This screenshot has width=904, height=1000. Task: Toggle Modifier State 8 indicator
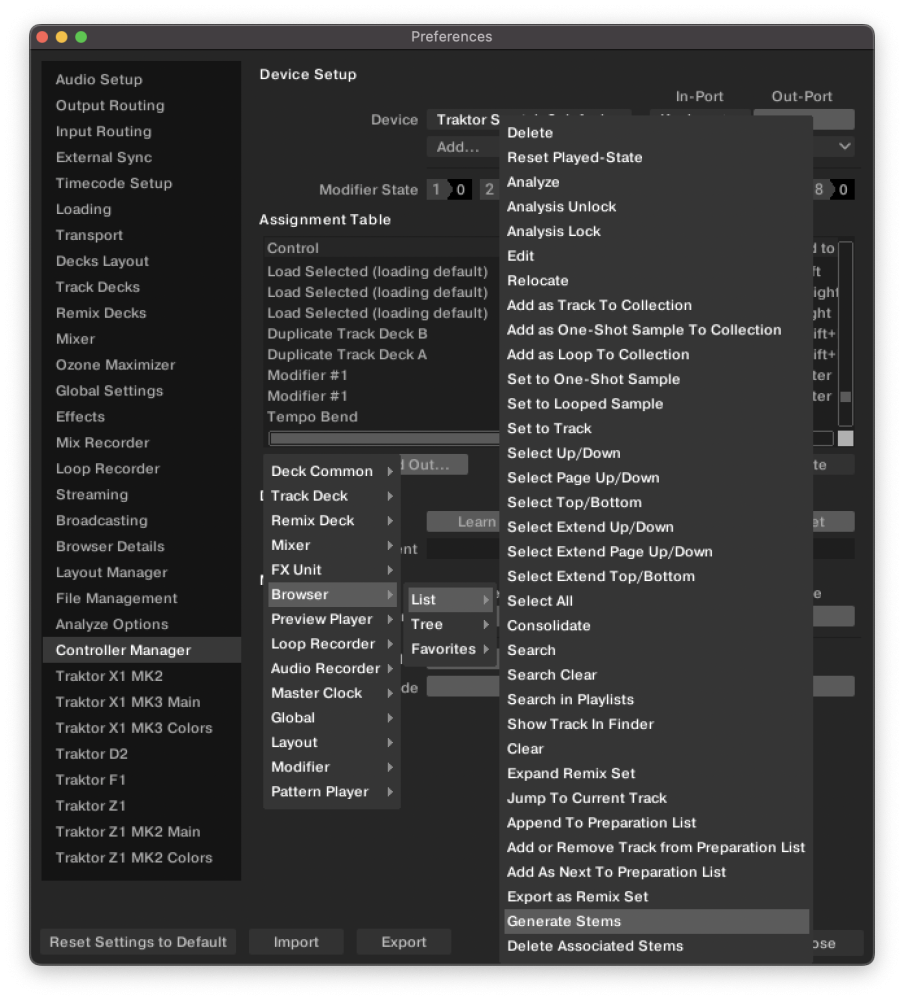click(832, 189)
